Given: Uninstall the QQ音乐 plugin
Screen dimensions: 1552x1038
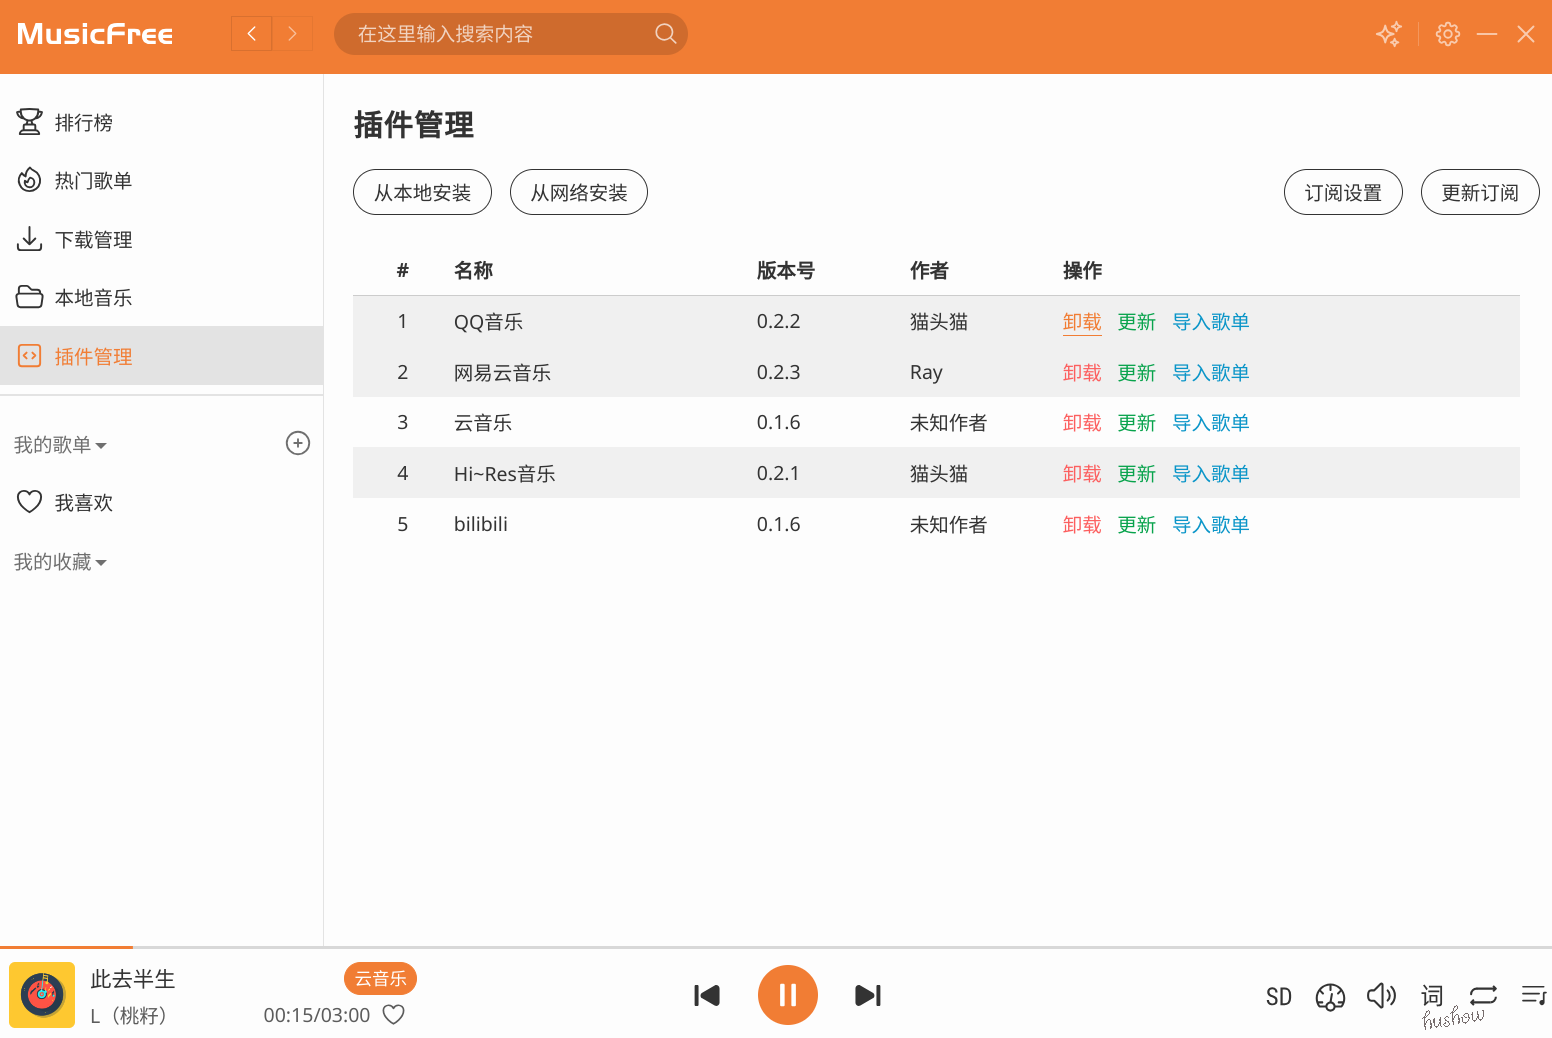Looking at the screenshot, I should click(x=1082, y=322).
